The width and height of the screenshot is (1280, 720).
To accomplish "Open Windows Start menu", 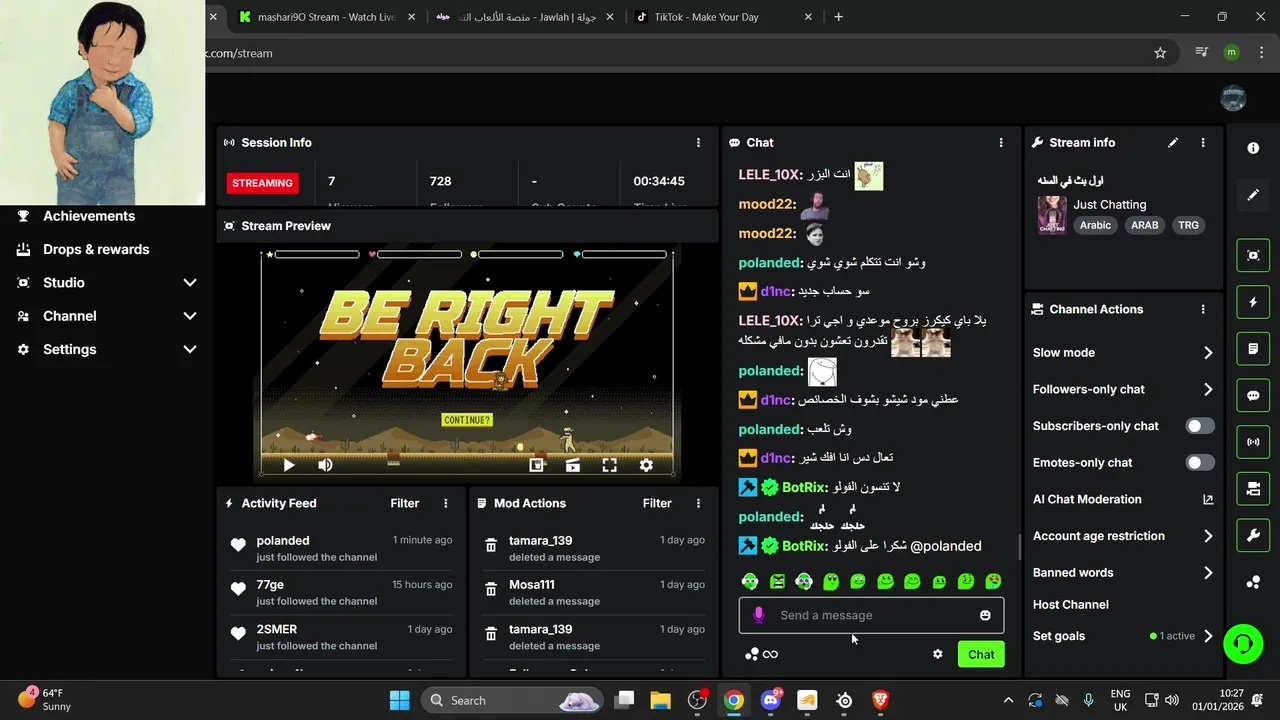I will coord(399,700).
